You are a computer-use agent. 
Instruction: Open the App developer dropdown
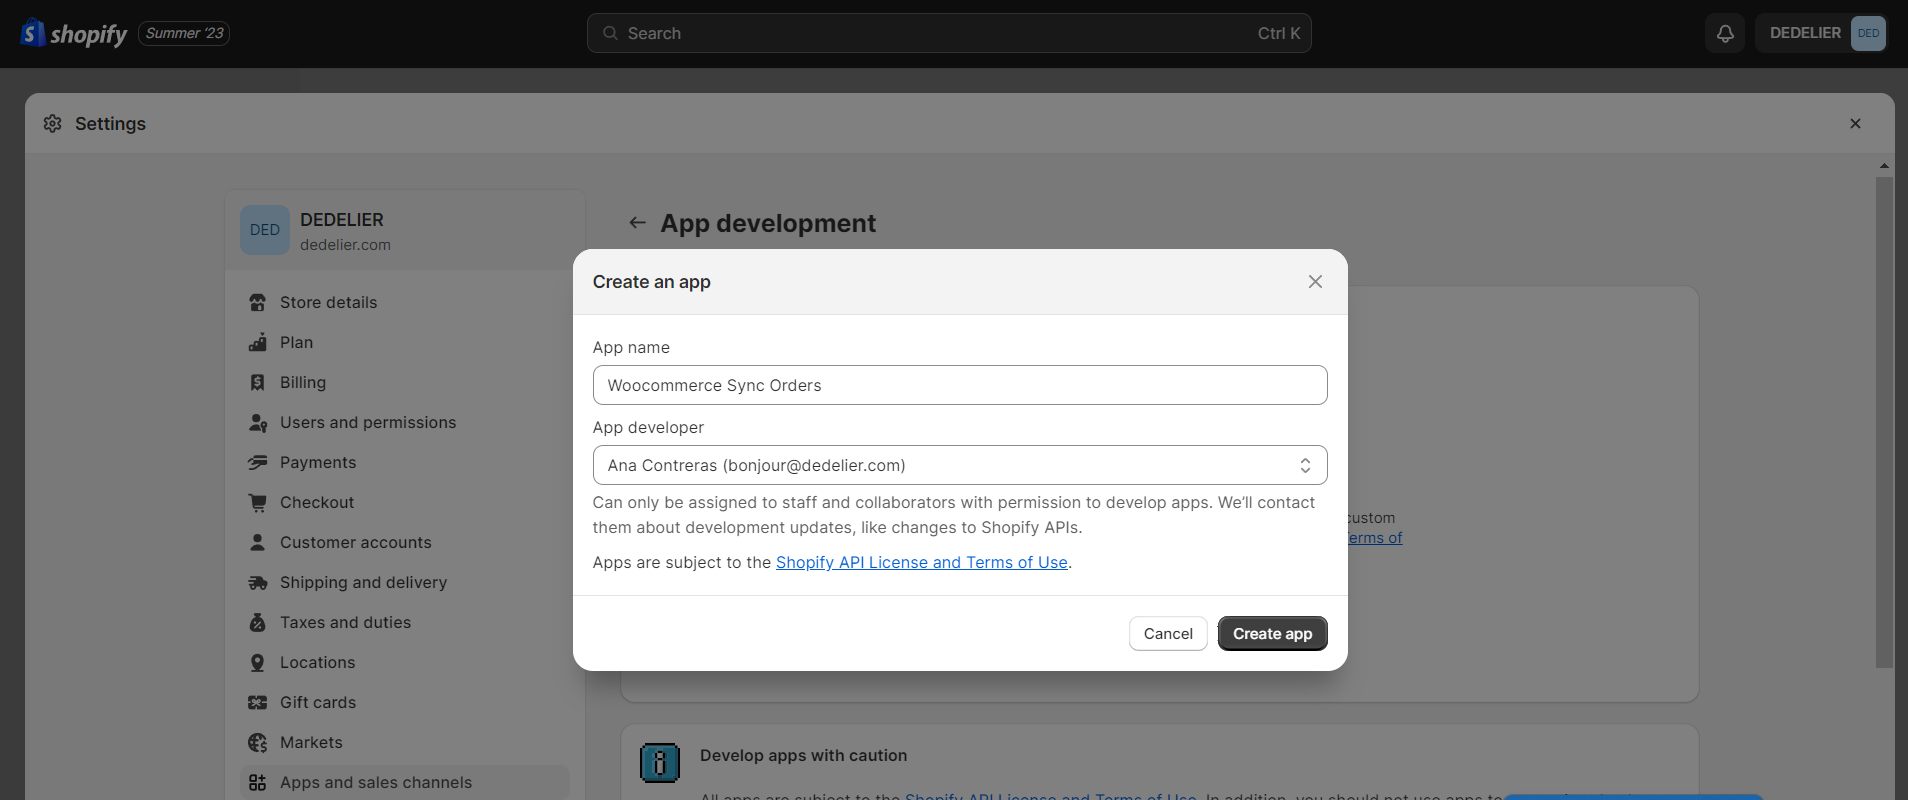[x=960, y=465]
